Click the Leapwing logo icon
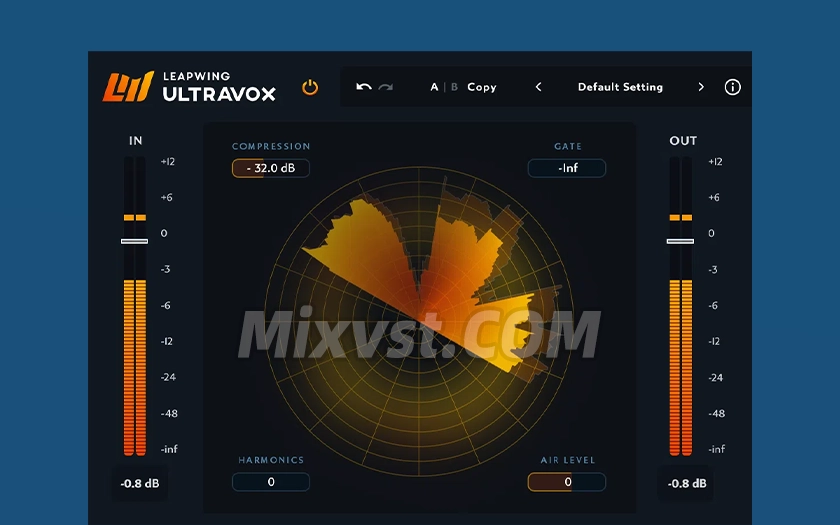This screenshot has width=840, height=525. (x=128, y=86)
